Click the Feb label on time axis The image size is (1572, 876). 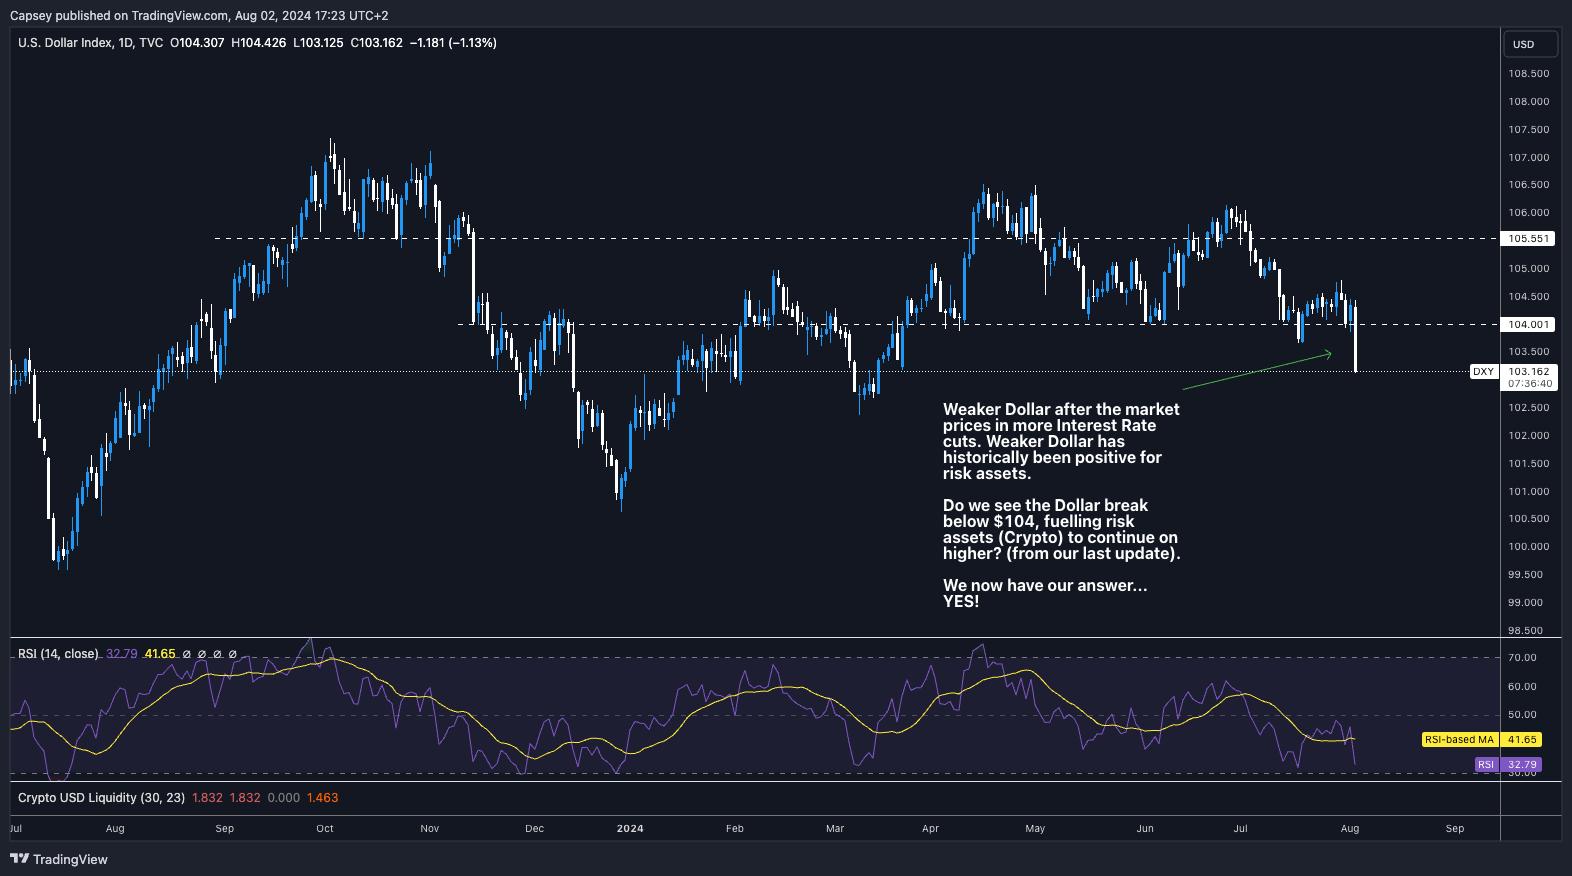coord(735,829)
